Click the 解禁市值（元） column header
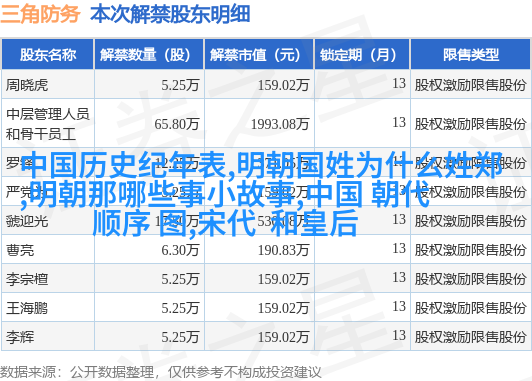This screenshot has height=381, width=532. pos(259,55)
